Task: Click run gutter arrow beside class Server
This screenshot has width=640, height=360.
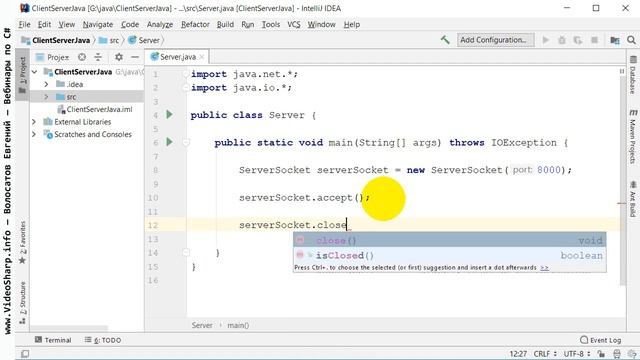Action: click(169, 115)
